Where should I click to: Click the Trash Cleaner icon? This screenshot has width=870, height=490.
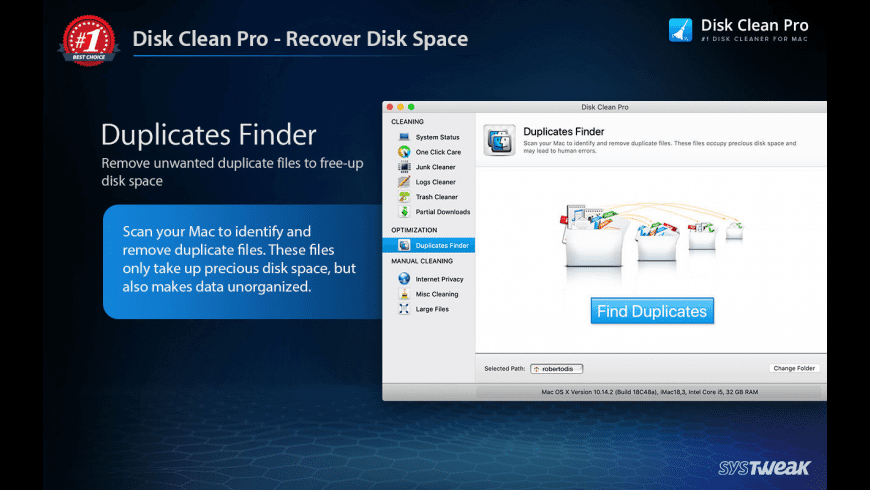(x=404, y=196)
